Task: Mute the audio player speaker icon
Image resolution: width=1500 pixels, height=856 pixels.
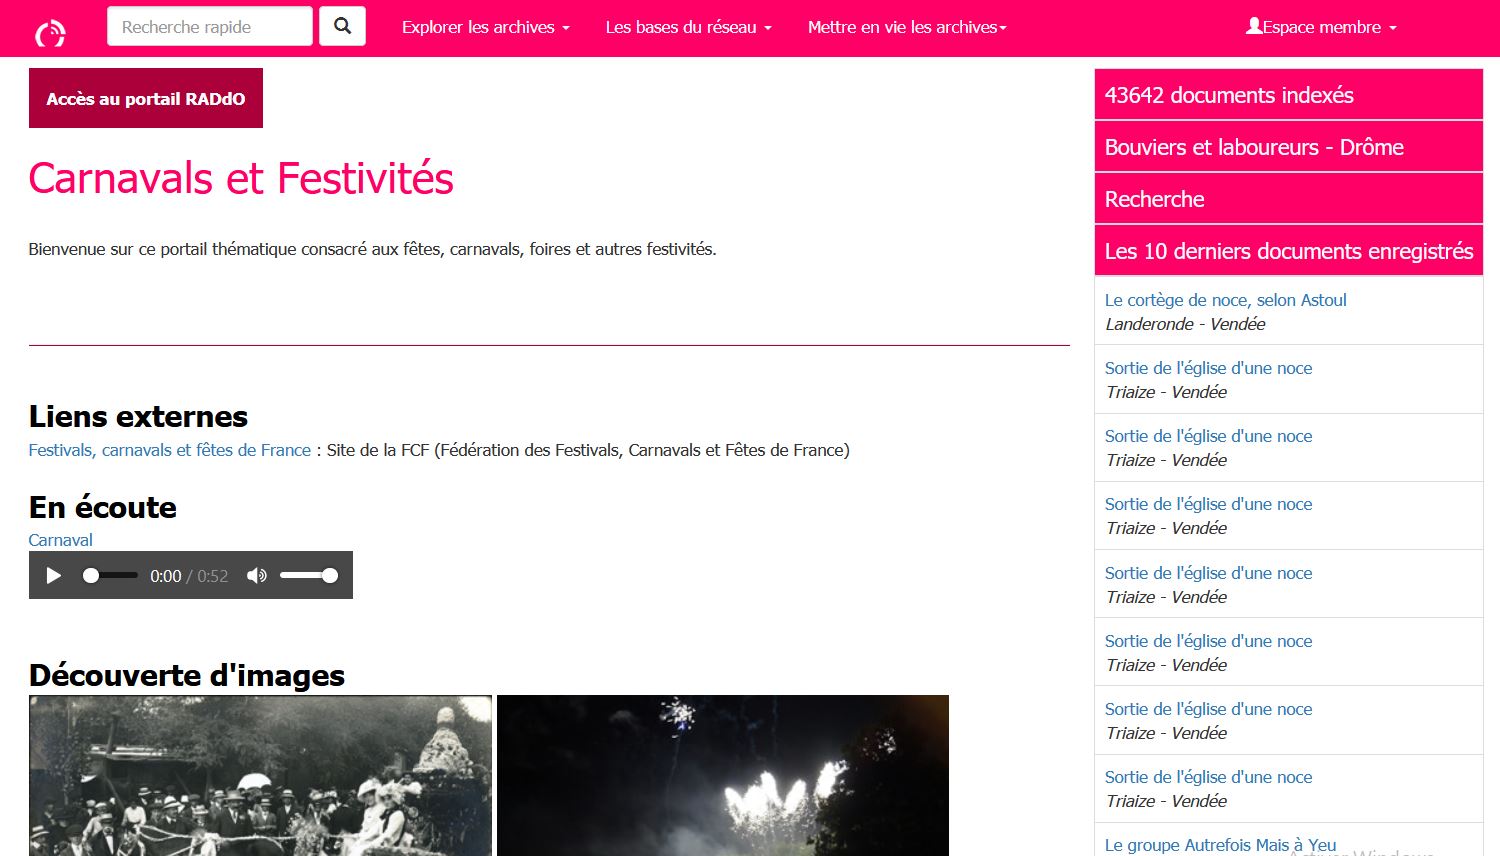Action: pos(257,576)
